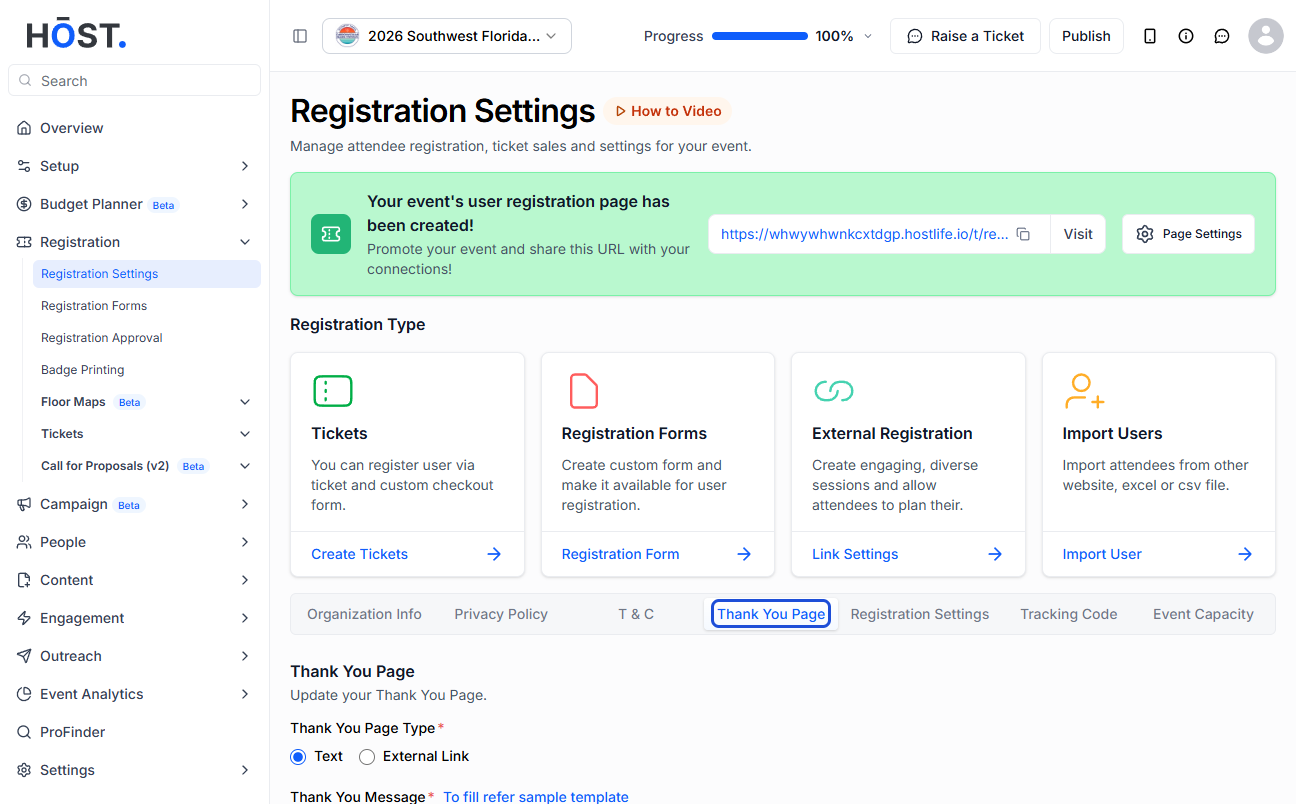This screenshot has height=804, width=1296.
Task: Click the Outreach paper plane icon
Action: 24,656
